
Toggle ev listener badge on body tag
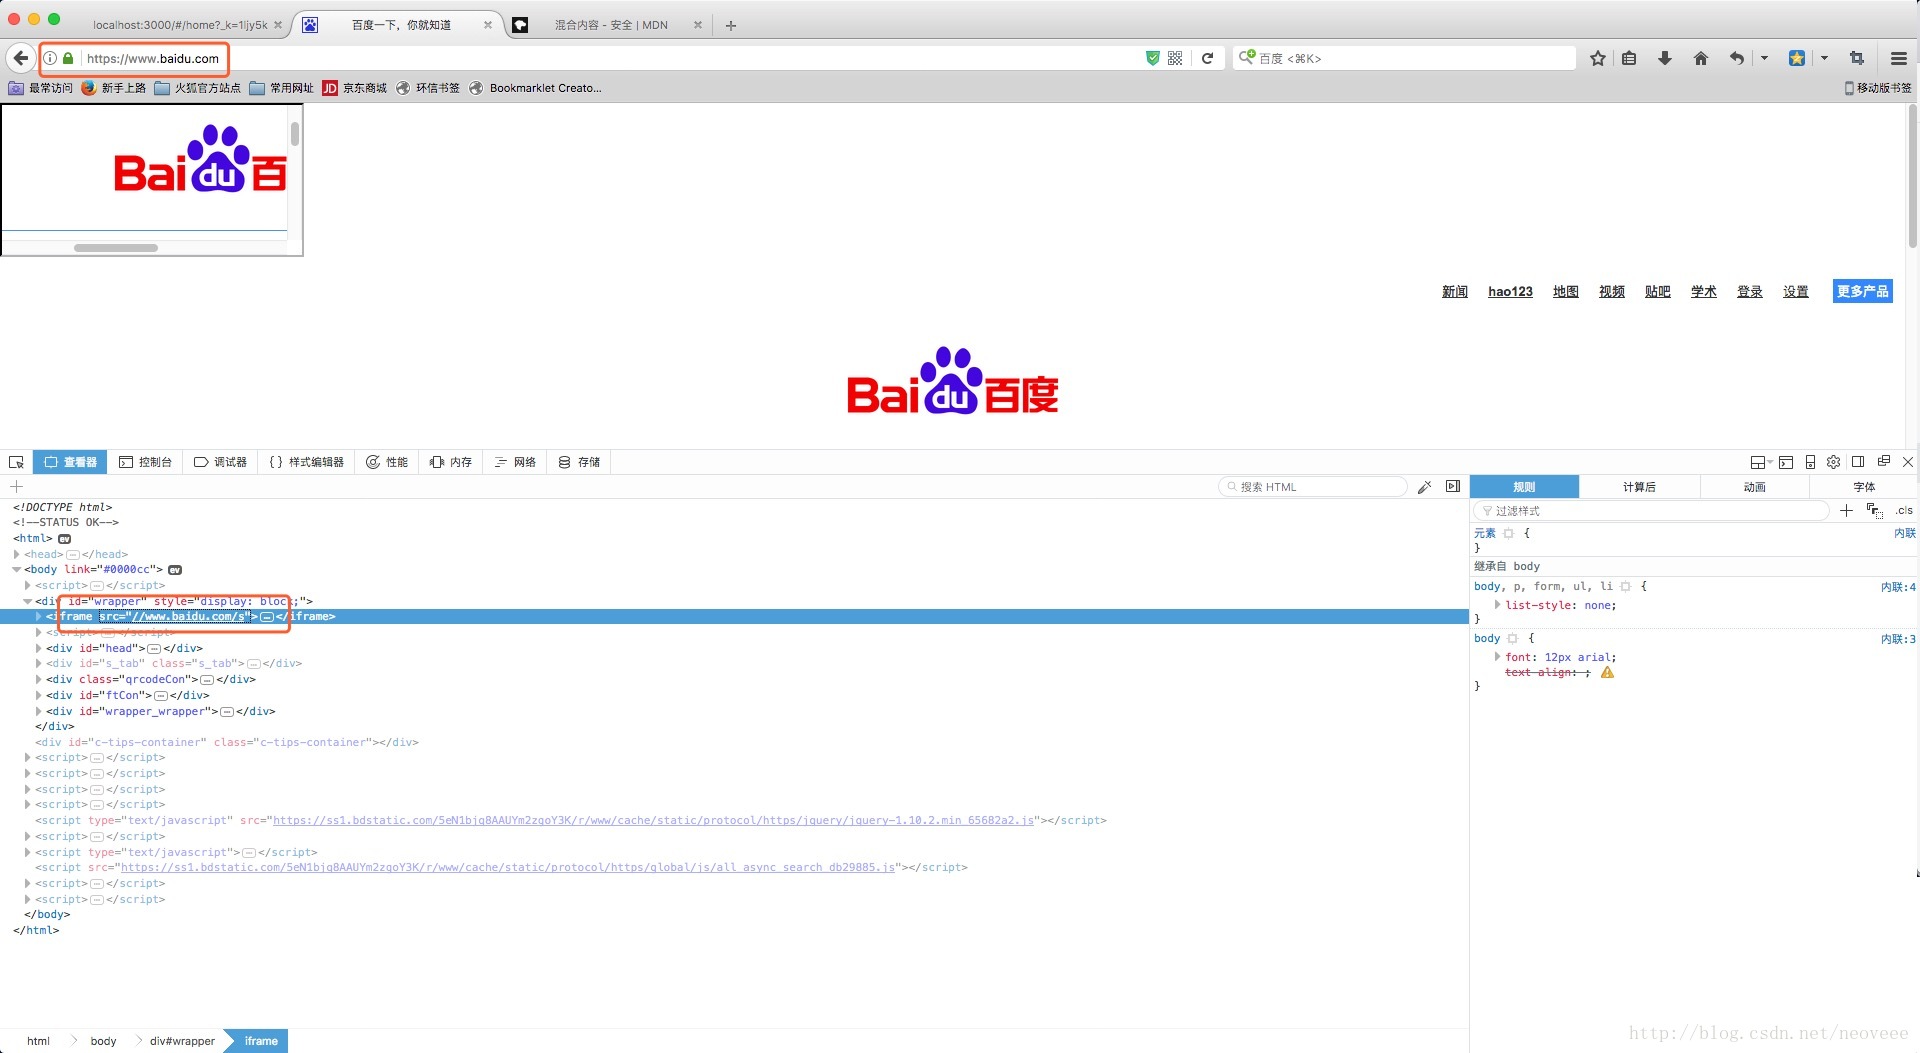coord(175,570)
